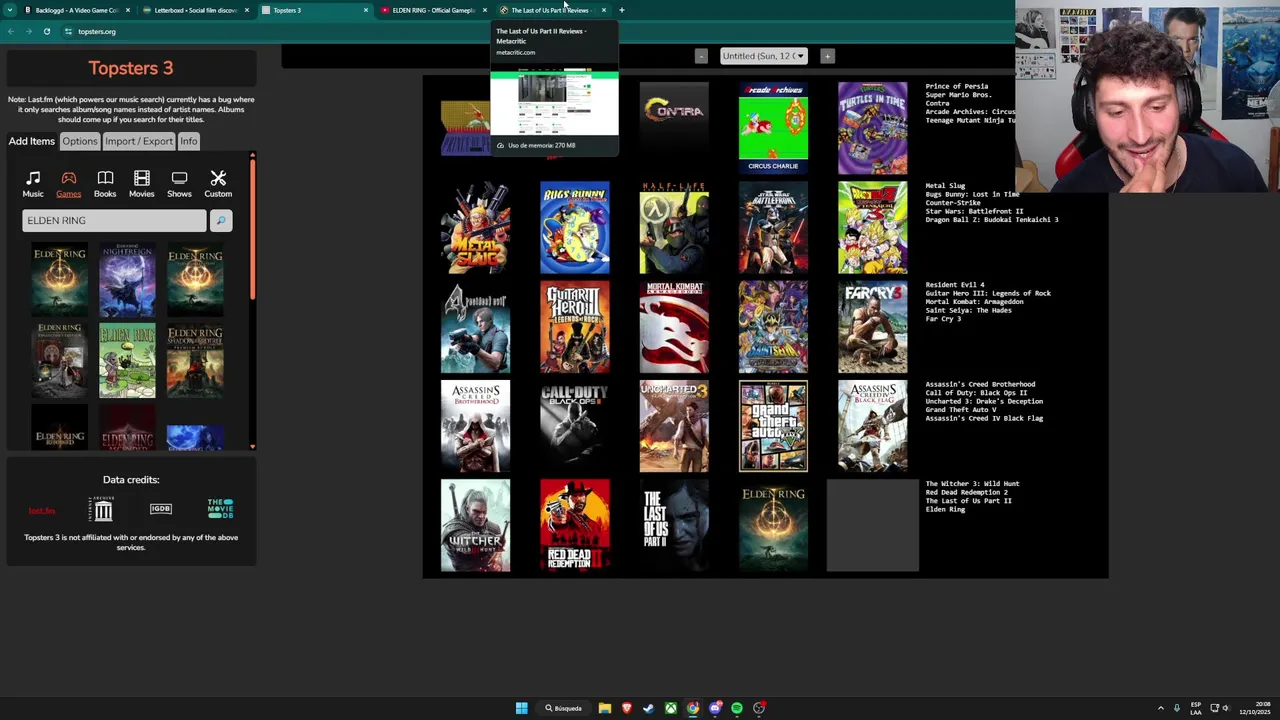Select the Books category icon
This screenshot has width=1280, height=720.
(x=105, y=178)
